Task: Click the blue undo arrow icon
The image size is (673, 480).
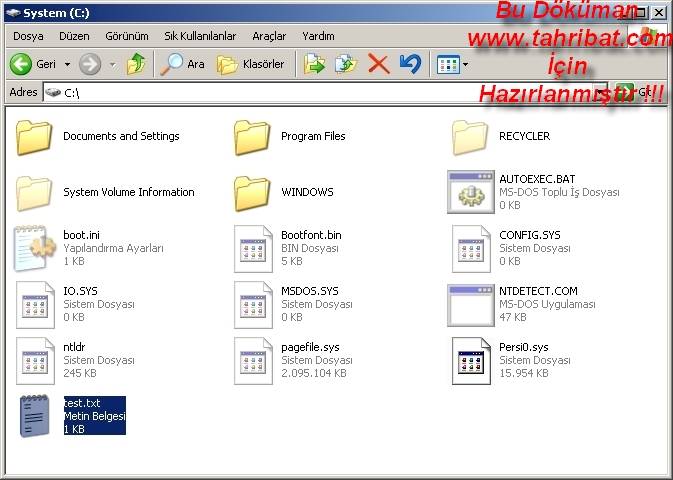Action: click(x=410, y=64)
